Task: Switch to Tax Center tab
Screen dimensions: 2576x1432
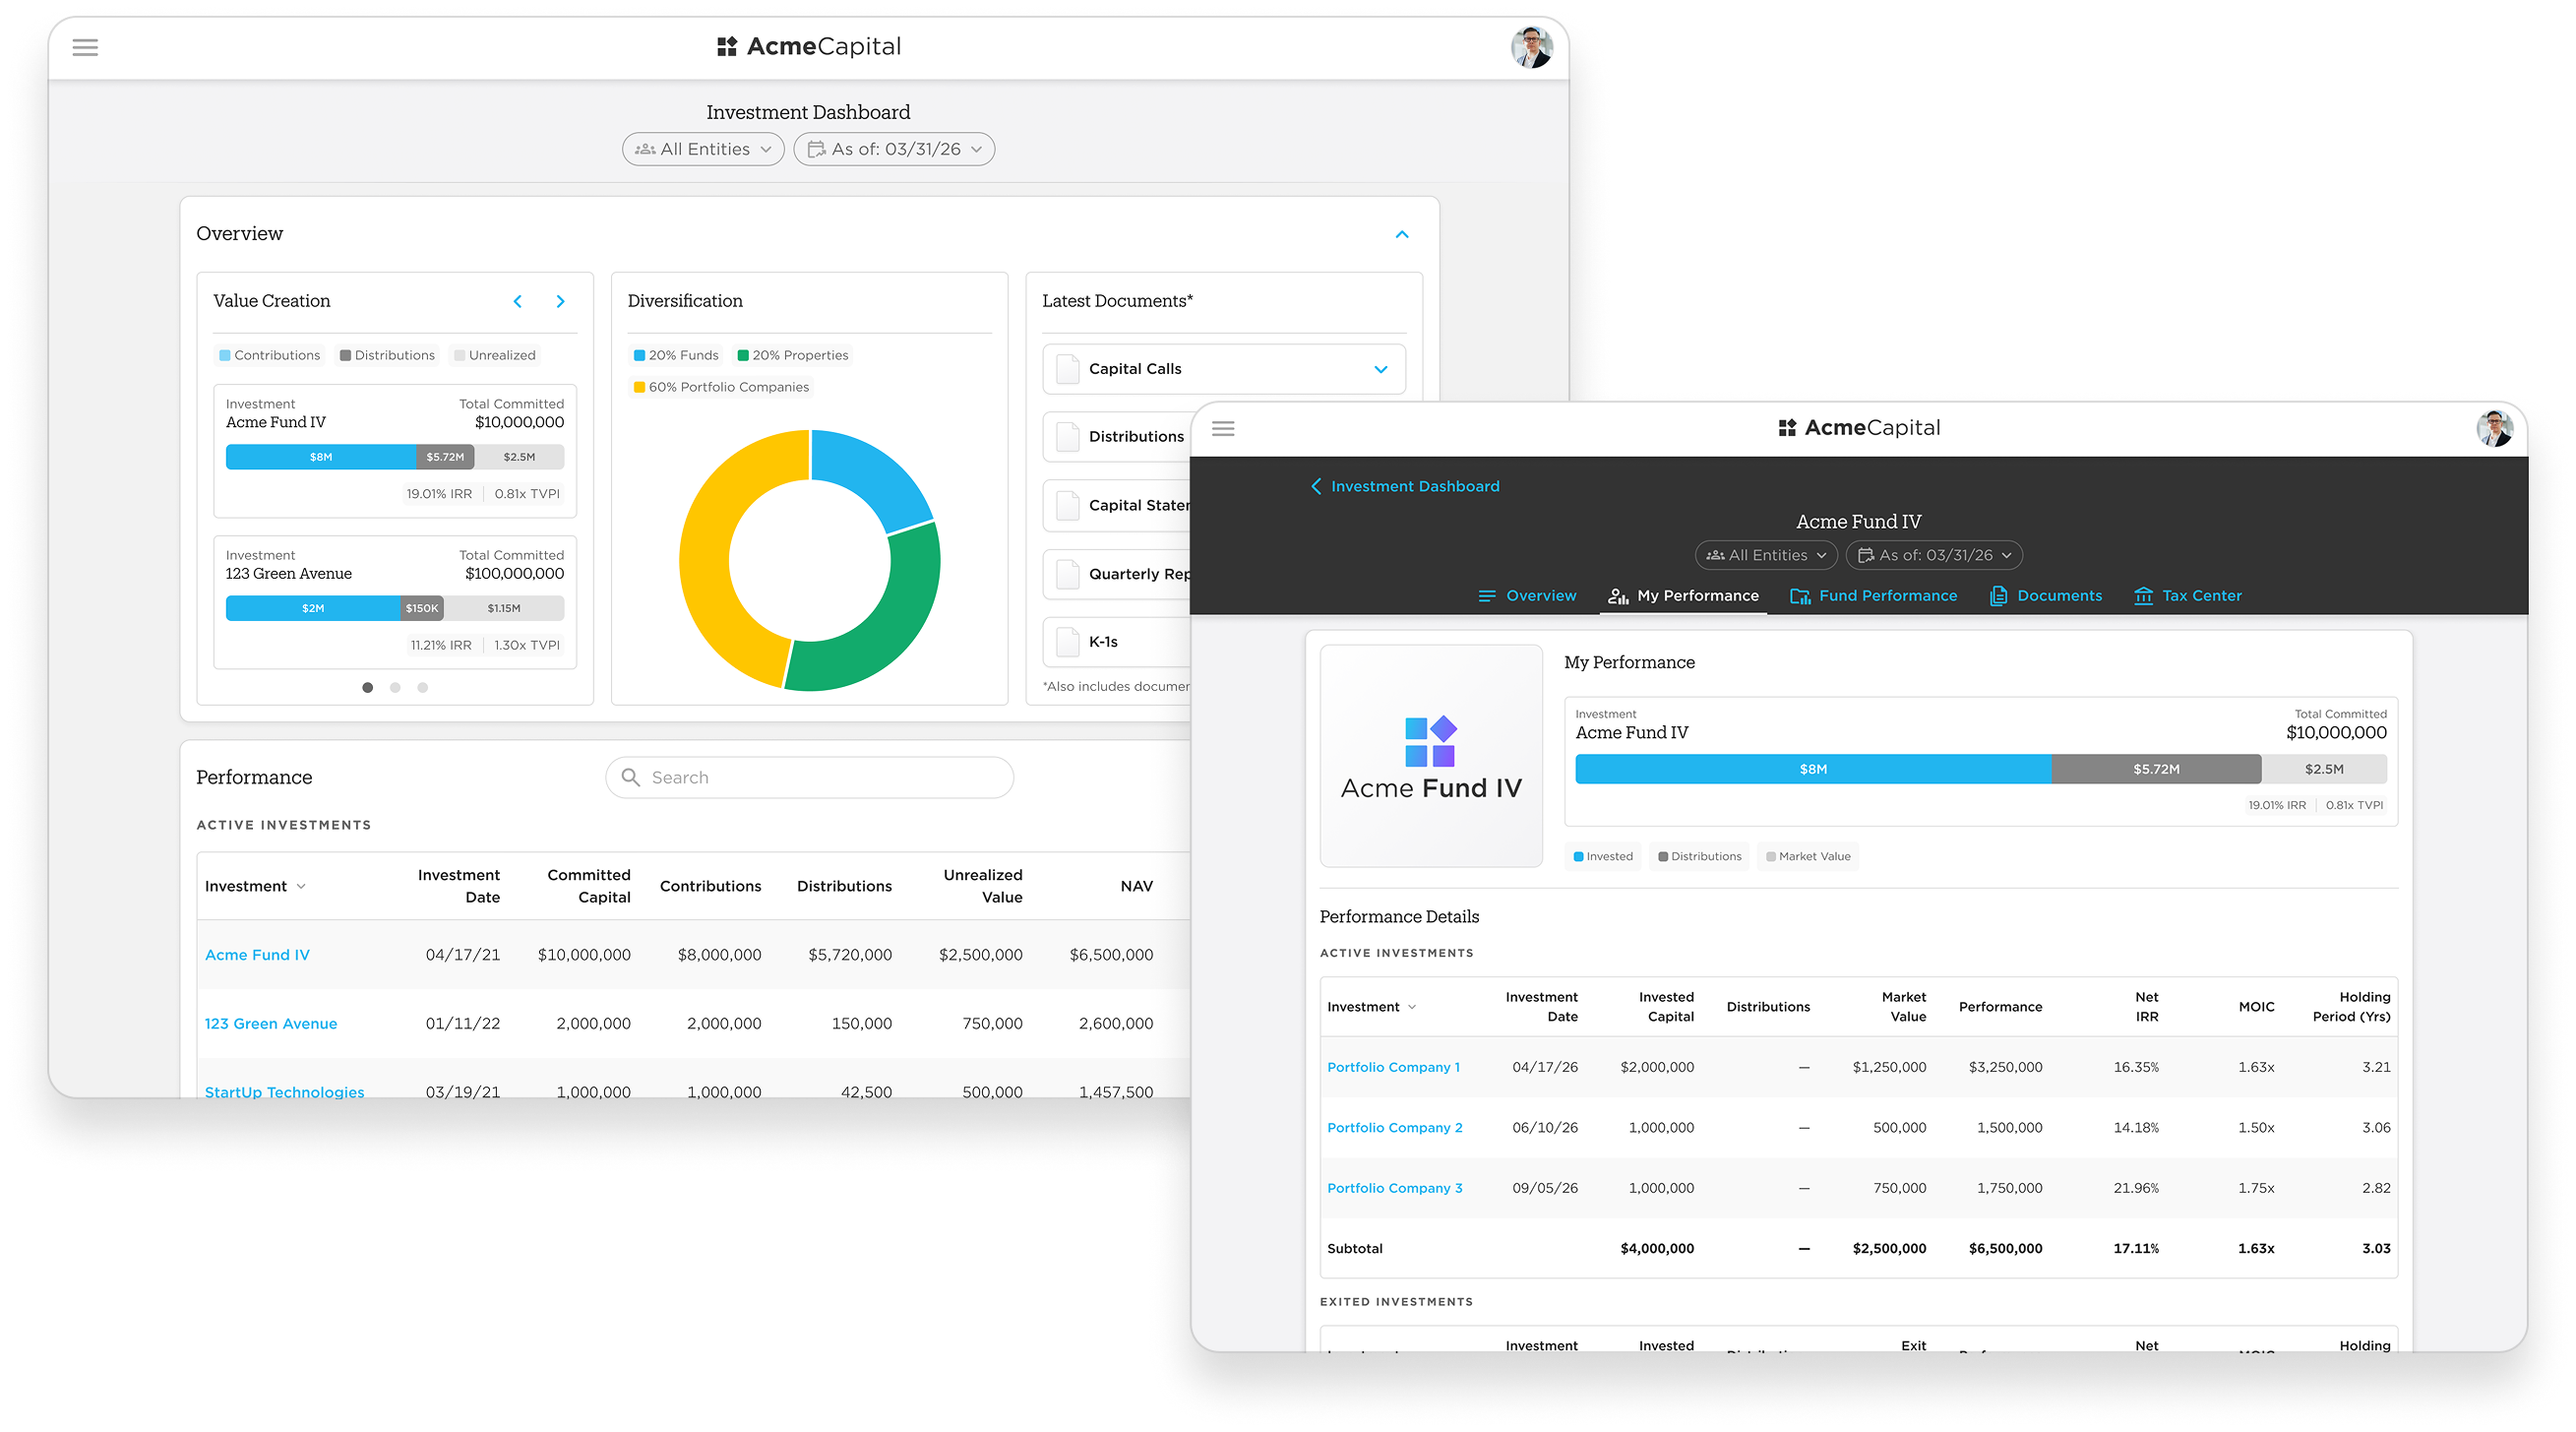Action: click(2187, 596)
